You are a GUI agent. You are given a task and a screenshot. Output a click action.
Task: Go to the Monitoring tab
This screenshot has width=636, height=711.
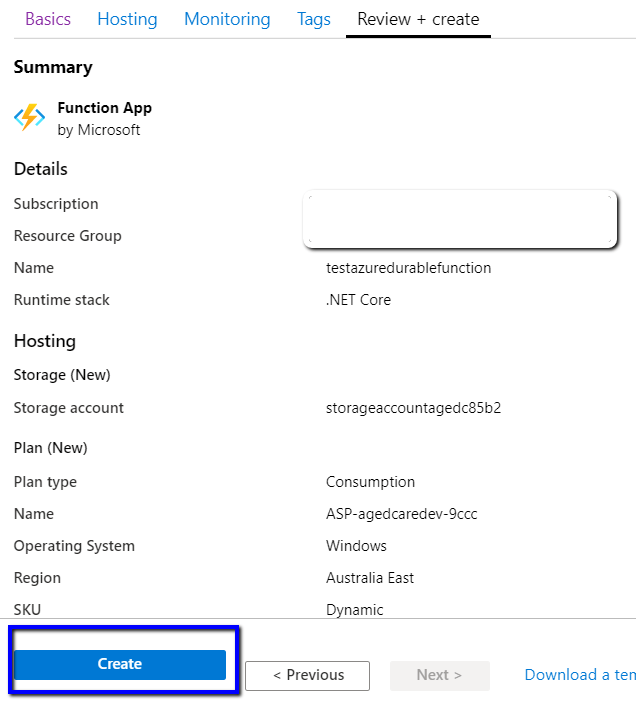(x=227, y=19)
